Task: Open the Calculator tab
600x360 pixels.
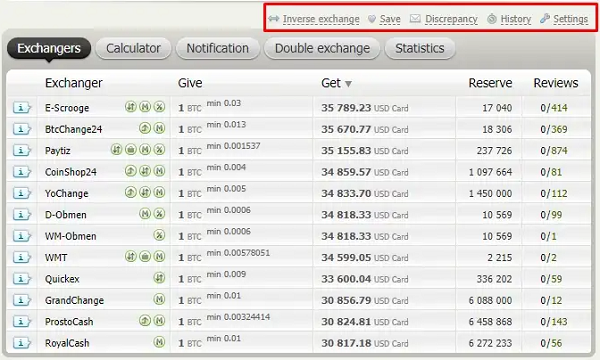Action: pos(133,49)
